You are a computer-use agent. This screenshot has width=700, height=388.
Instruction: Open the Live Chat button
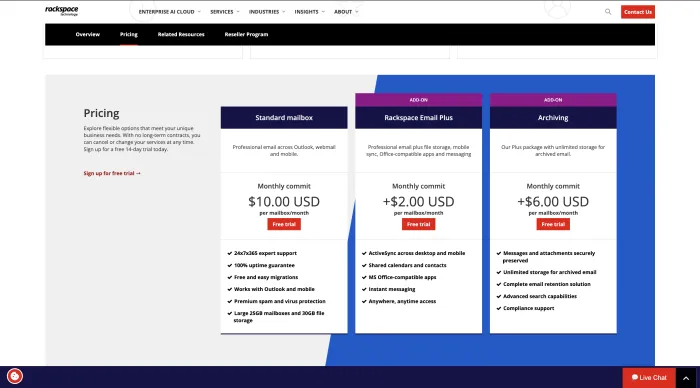tap(649, 378)
